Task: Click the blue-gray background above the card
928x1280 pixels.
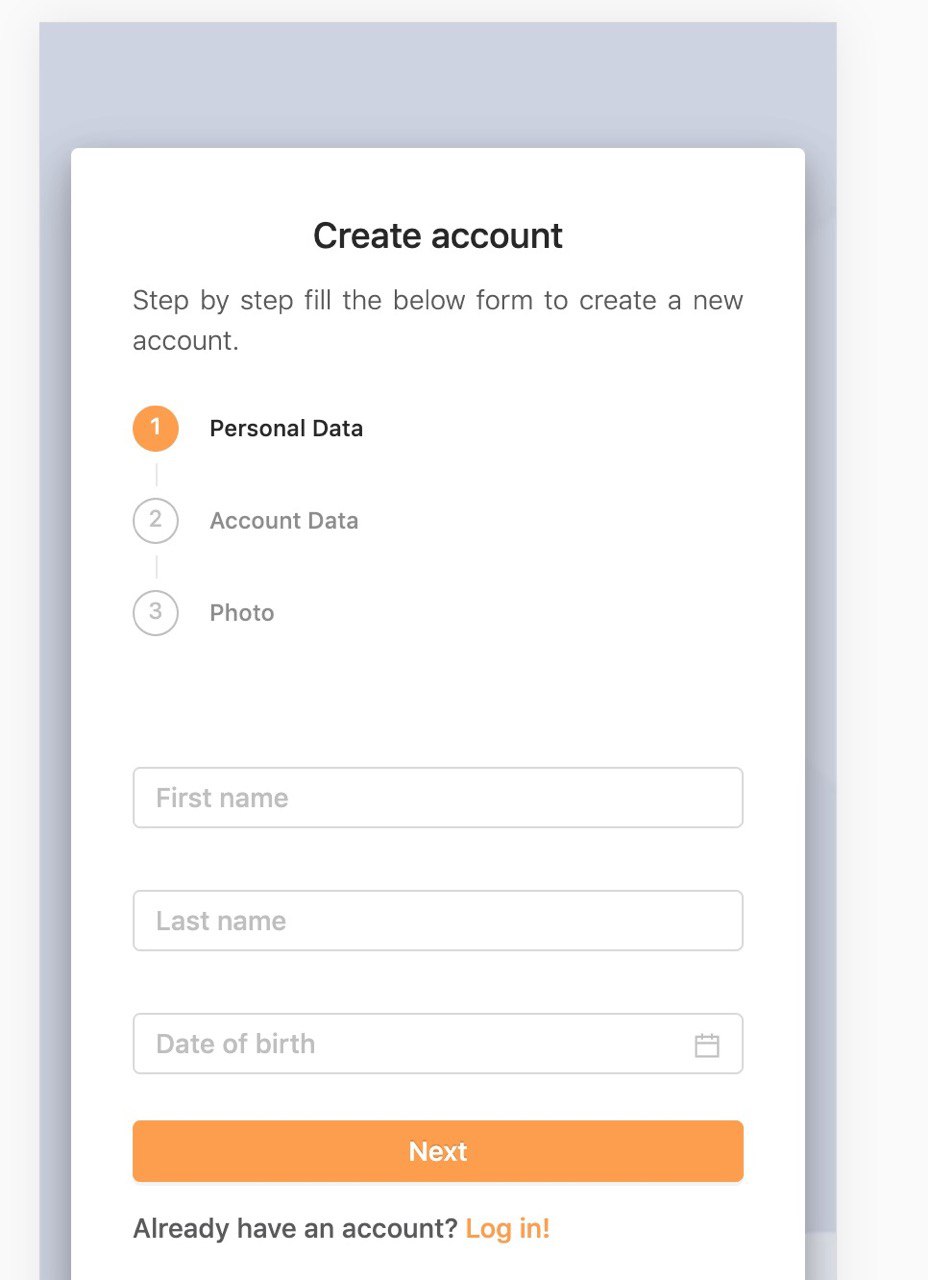Action: coord(438,85)
